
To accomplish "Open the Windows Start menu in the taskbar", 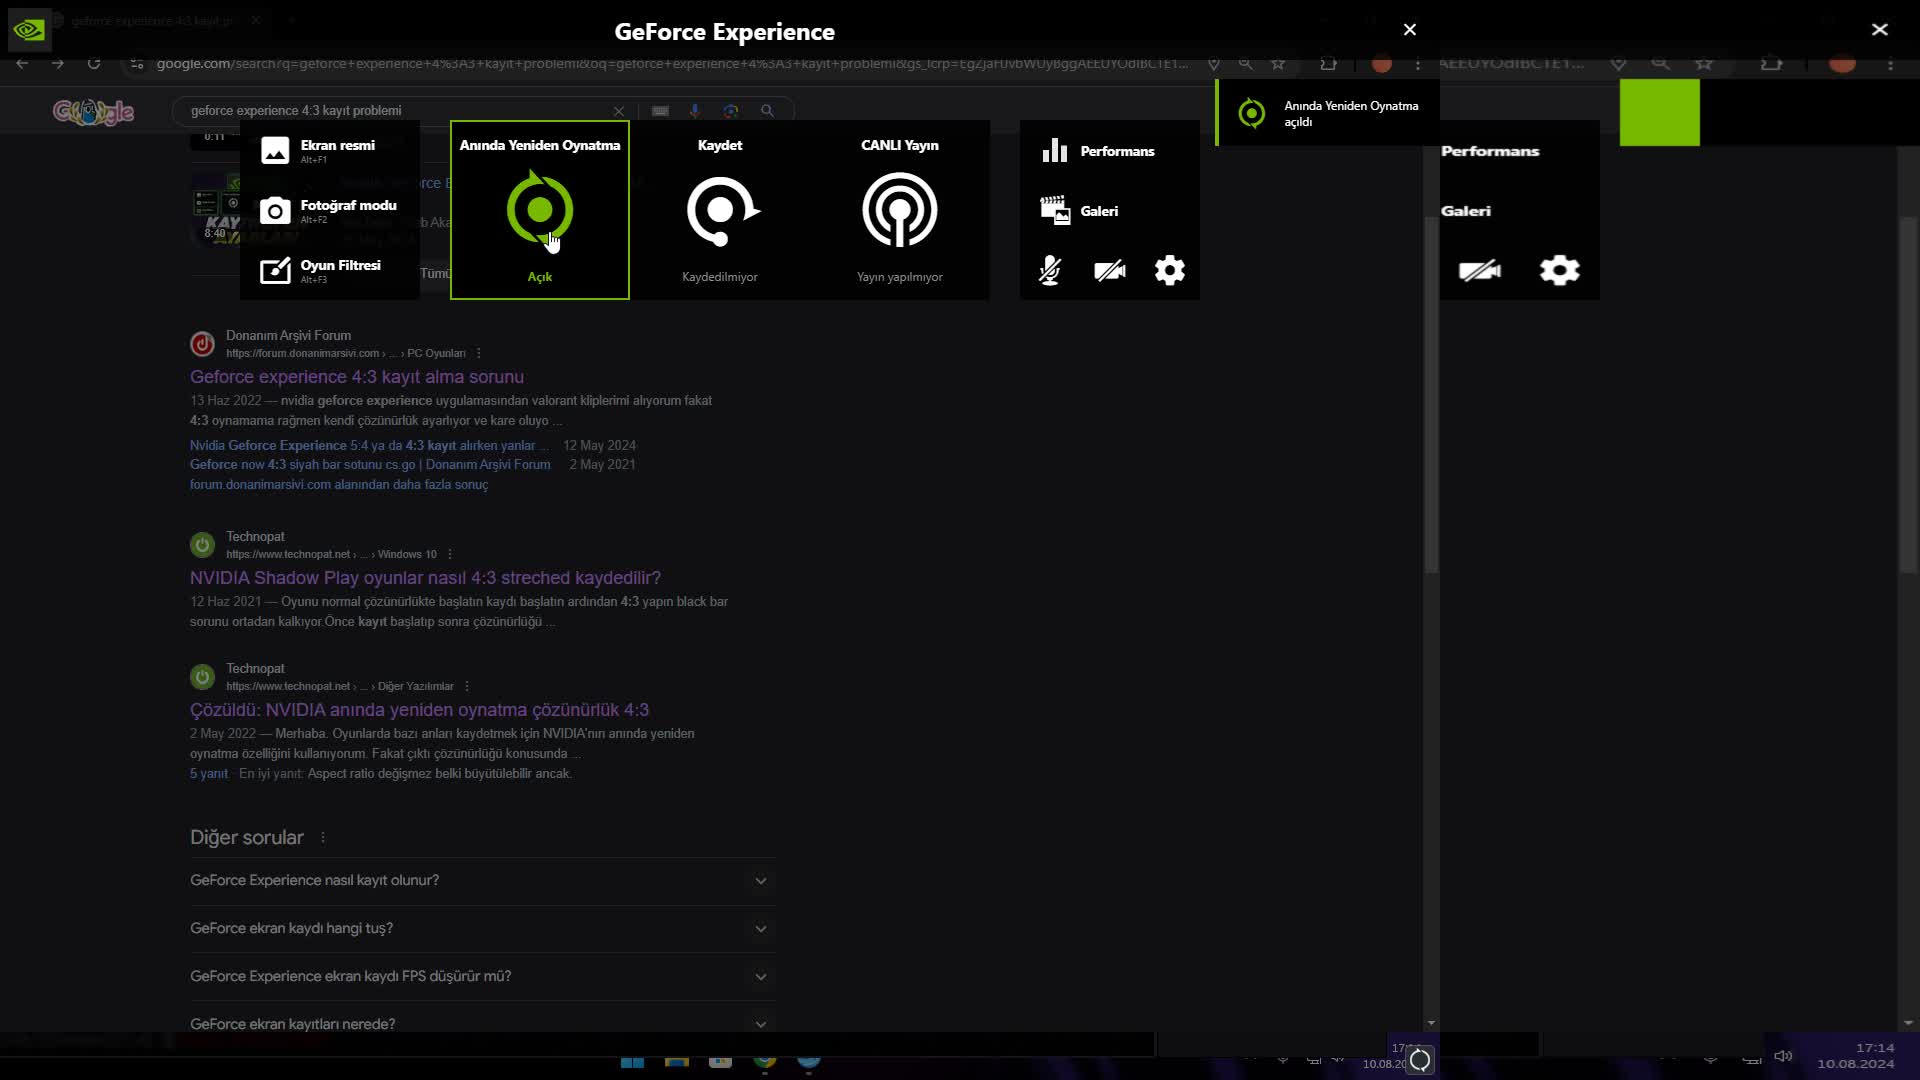I will tap(632, 1061).
